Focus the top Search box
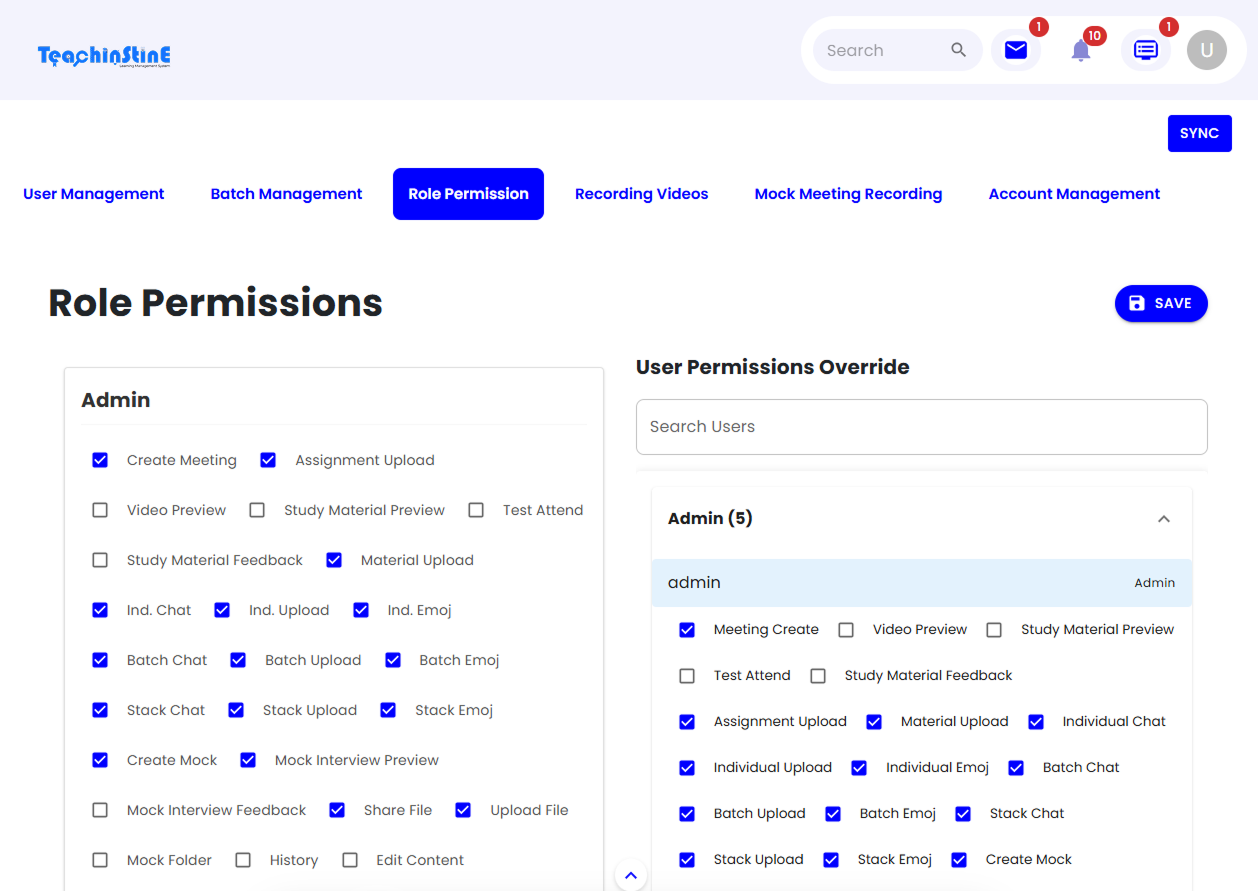1258x894 pixels. 880,50
